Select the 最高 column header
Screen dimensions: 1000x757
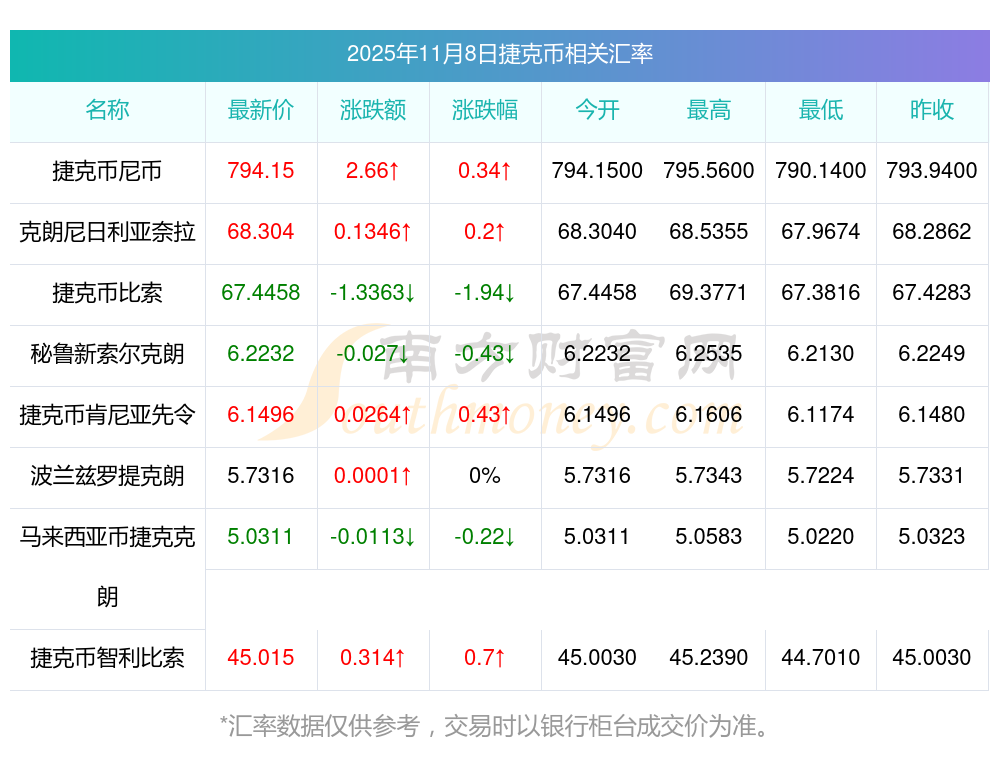709,110
